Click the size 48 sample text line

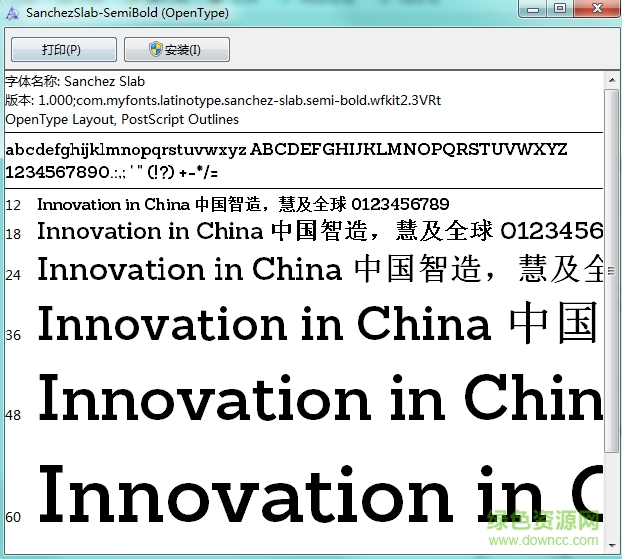click(x=320, y=397)
